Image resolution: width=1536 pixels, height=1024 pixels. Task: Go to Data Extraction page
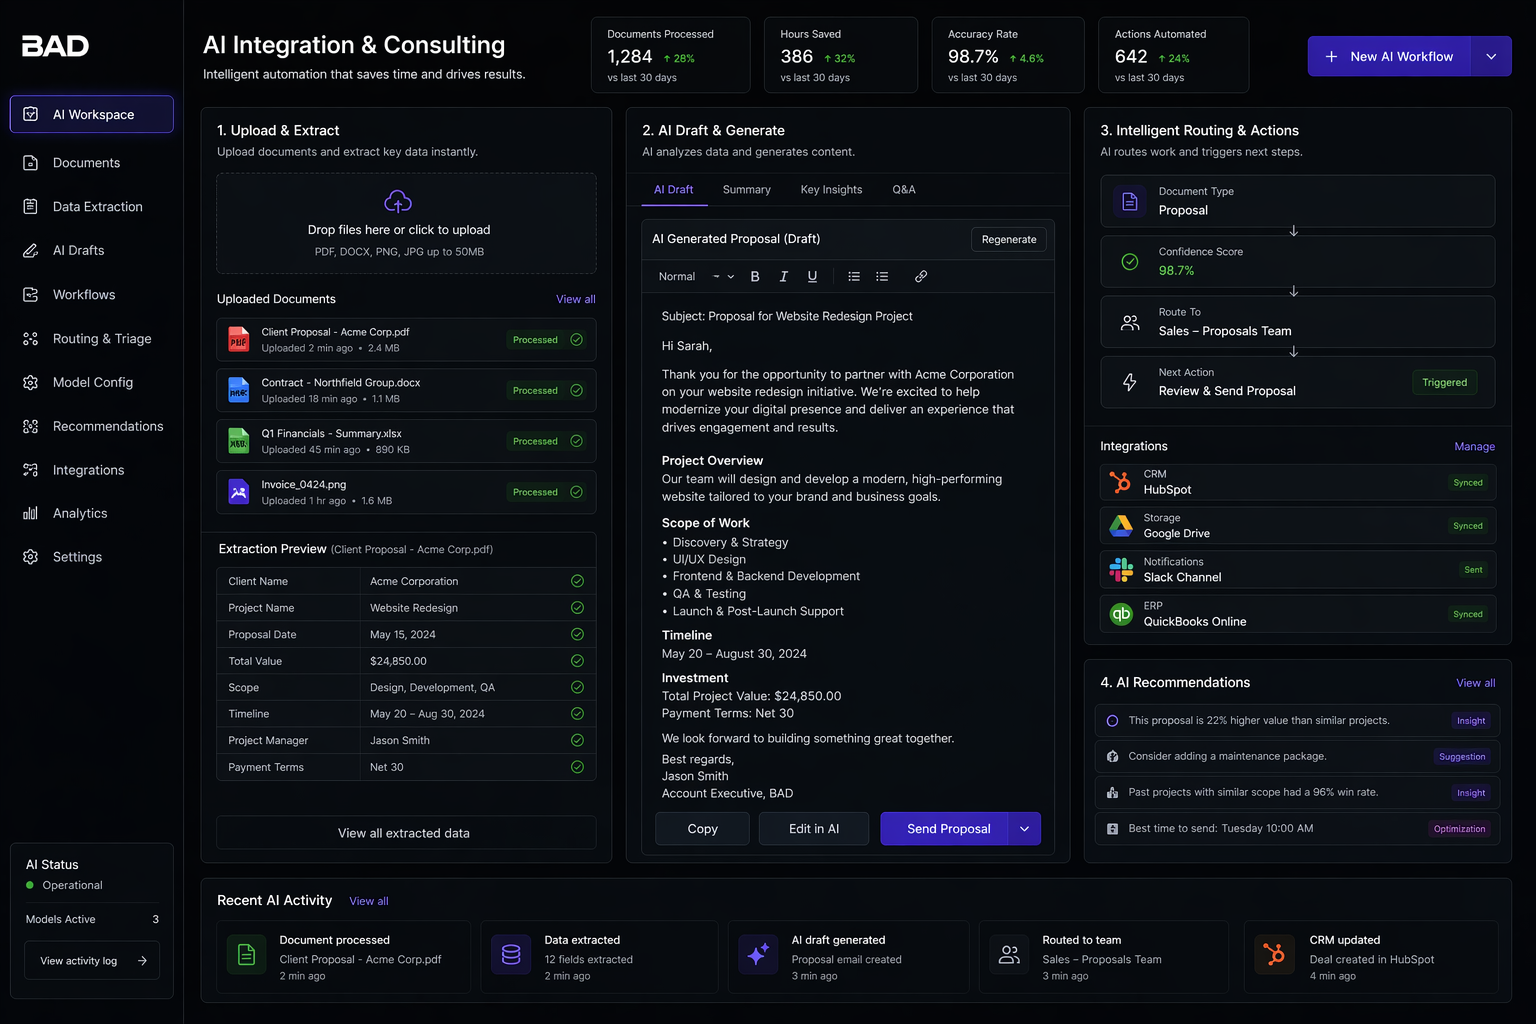[97, 207]
